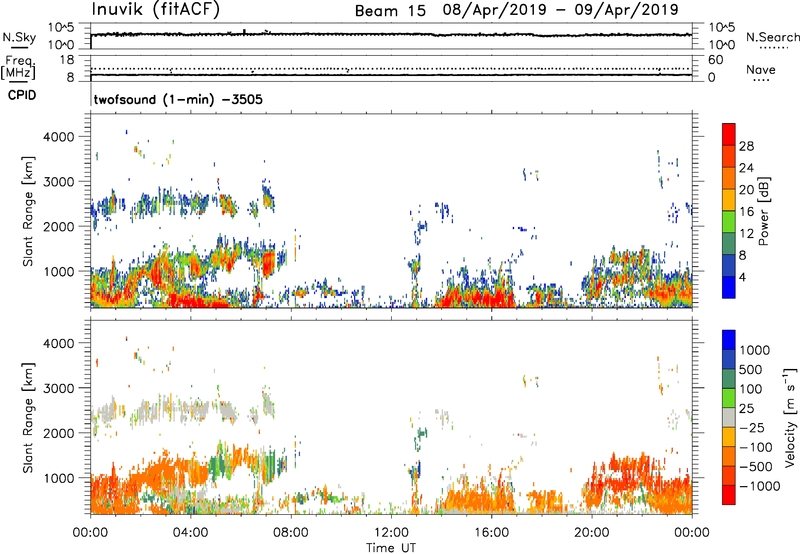Image resolution: width=800 pixels, height=554 pixels.
Task: Click the 'CPID' label
Action: (x=22, y=95)
